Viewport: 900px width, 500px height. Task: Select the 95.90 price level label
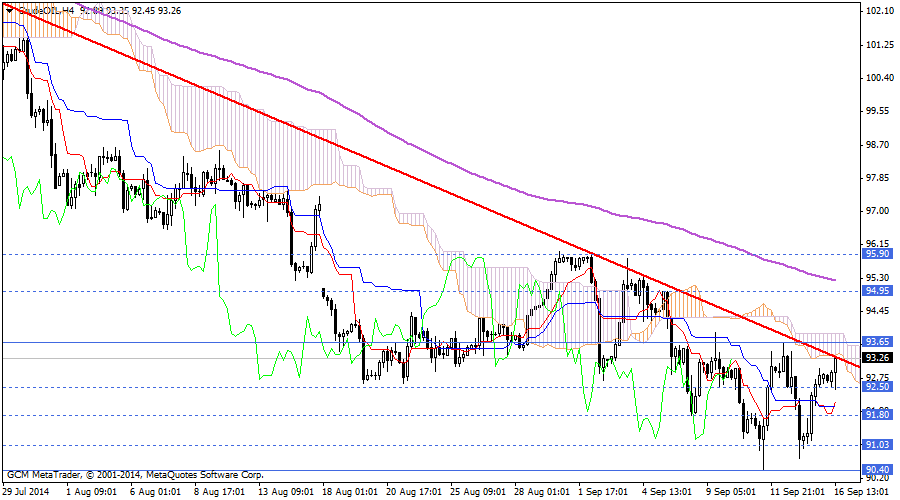tap(877, 255)
